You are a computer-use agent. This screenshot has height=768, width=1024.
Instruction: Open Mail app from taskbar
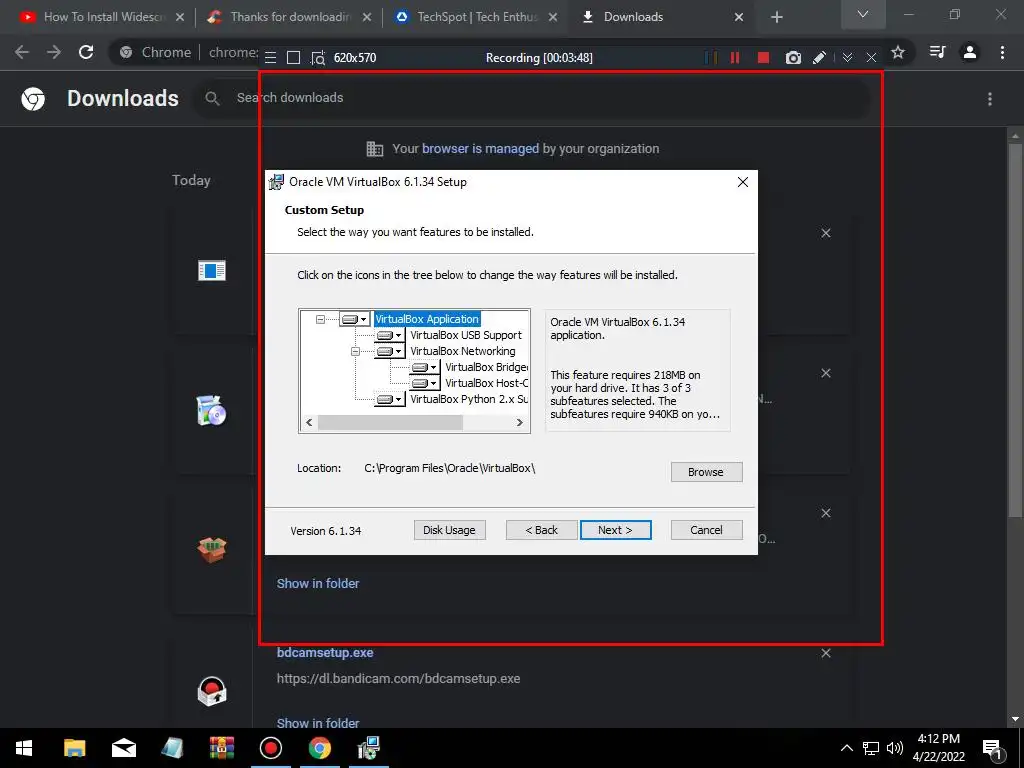(x=123, y=748)
